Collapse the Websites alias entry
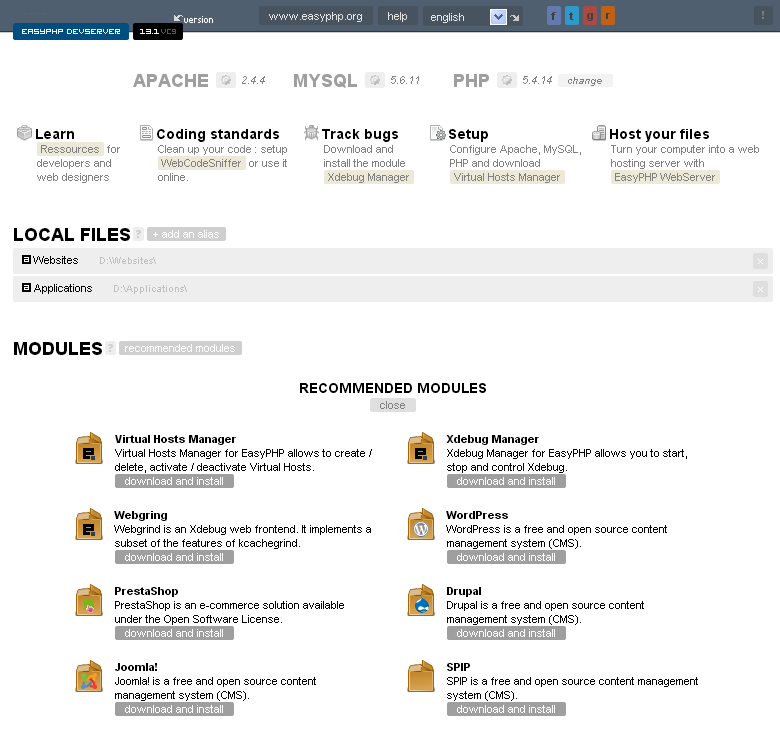The image size is (780, 731). coord(26,260)
